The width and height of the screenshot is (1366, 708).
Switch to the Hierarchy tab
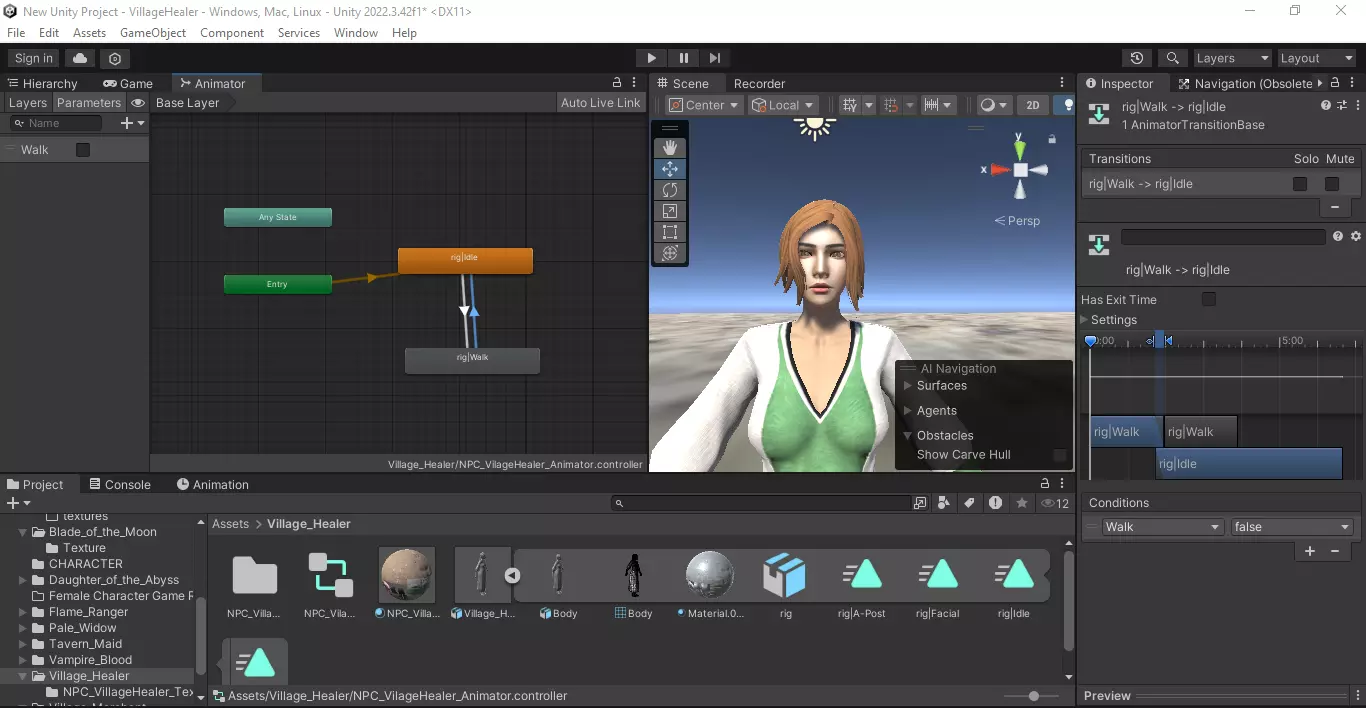(42, 84)
